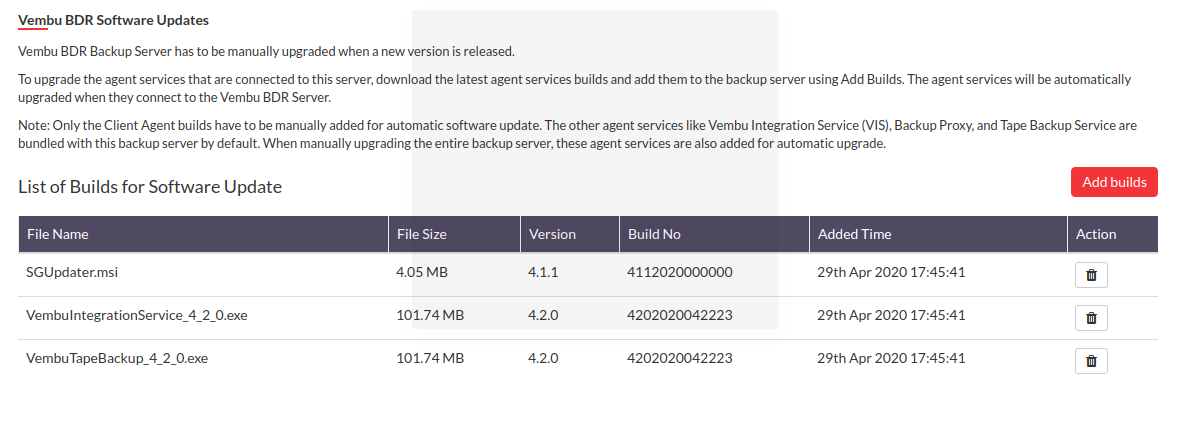Delete the SGUpdater.msi build
The height and width of the screenshot is (428, 1195).
pyautogui.click(x=1091, y=275)
